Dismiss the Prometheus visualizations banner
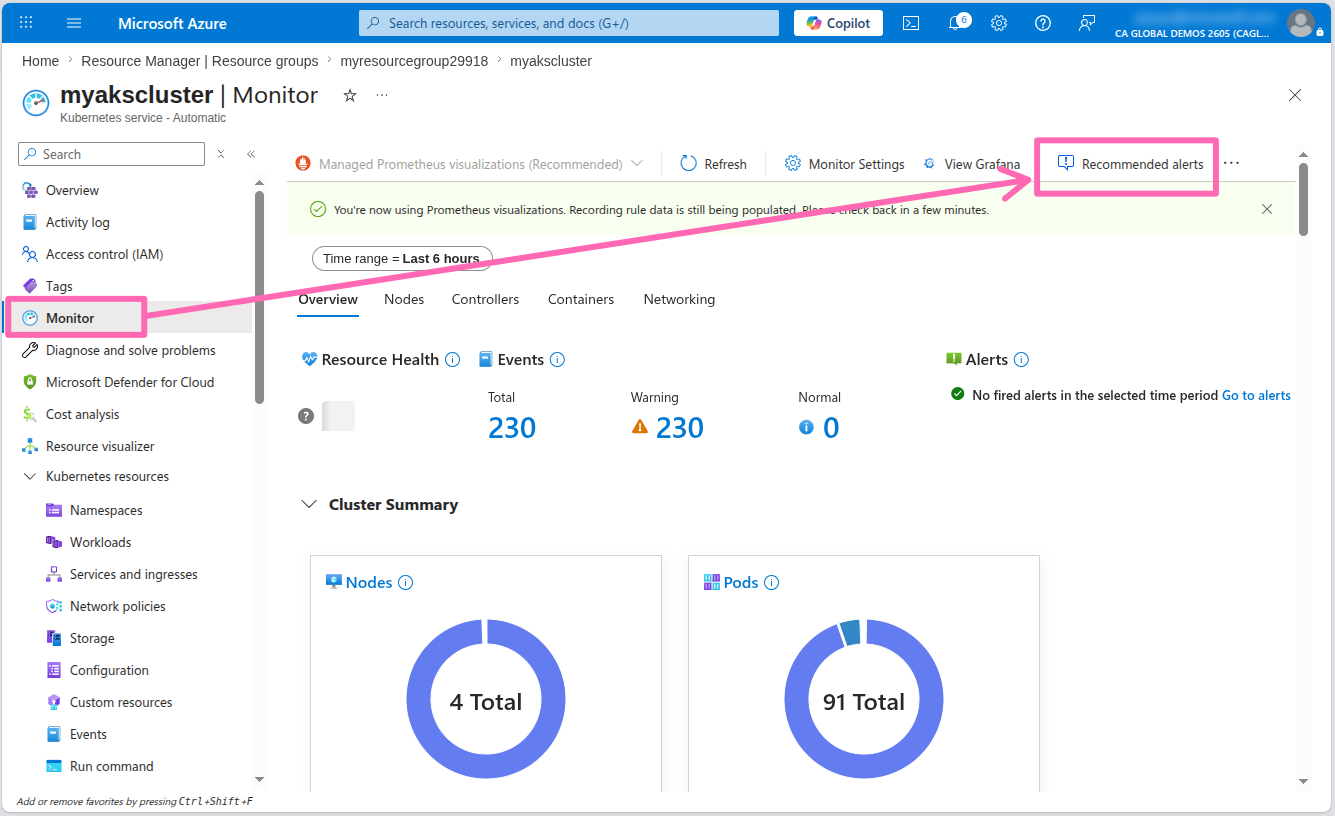 1267,209
